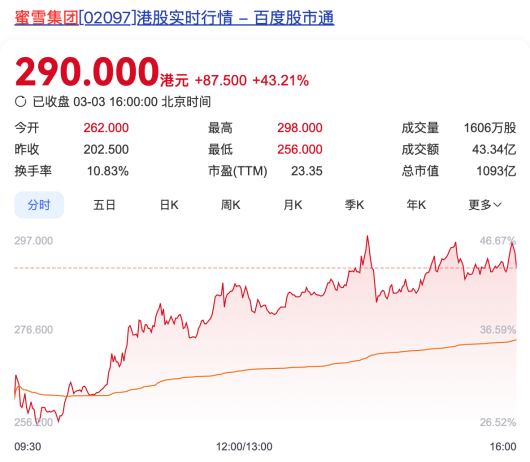Screen dimensions: 530x462
Task: Click the 16:00 time axis label
Action: pos(503,446)
